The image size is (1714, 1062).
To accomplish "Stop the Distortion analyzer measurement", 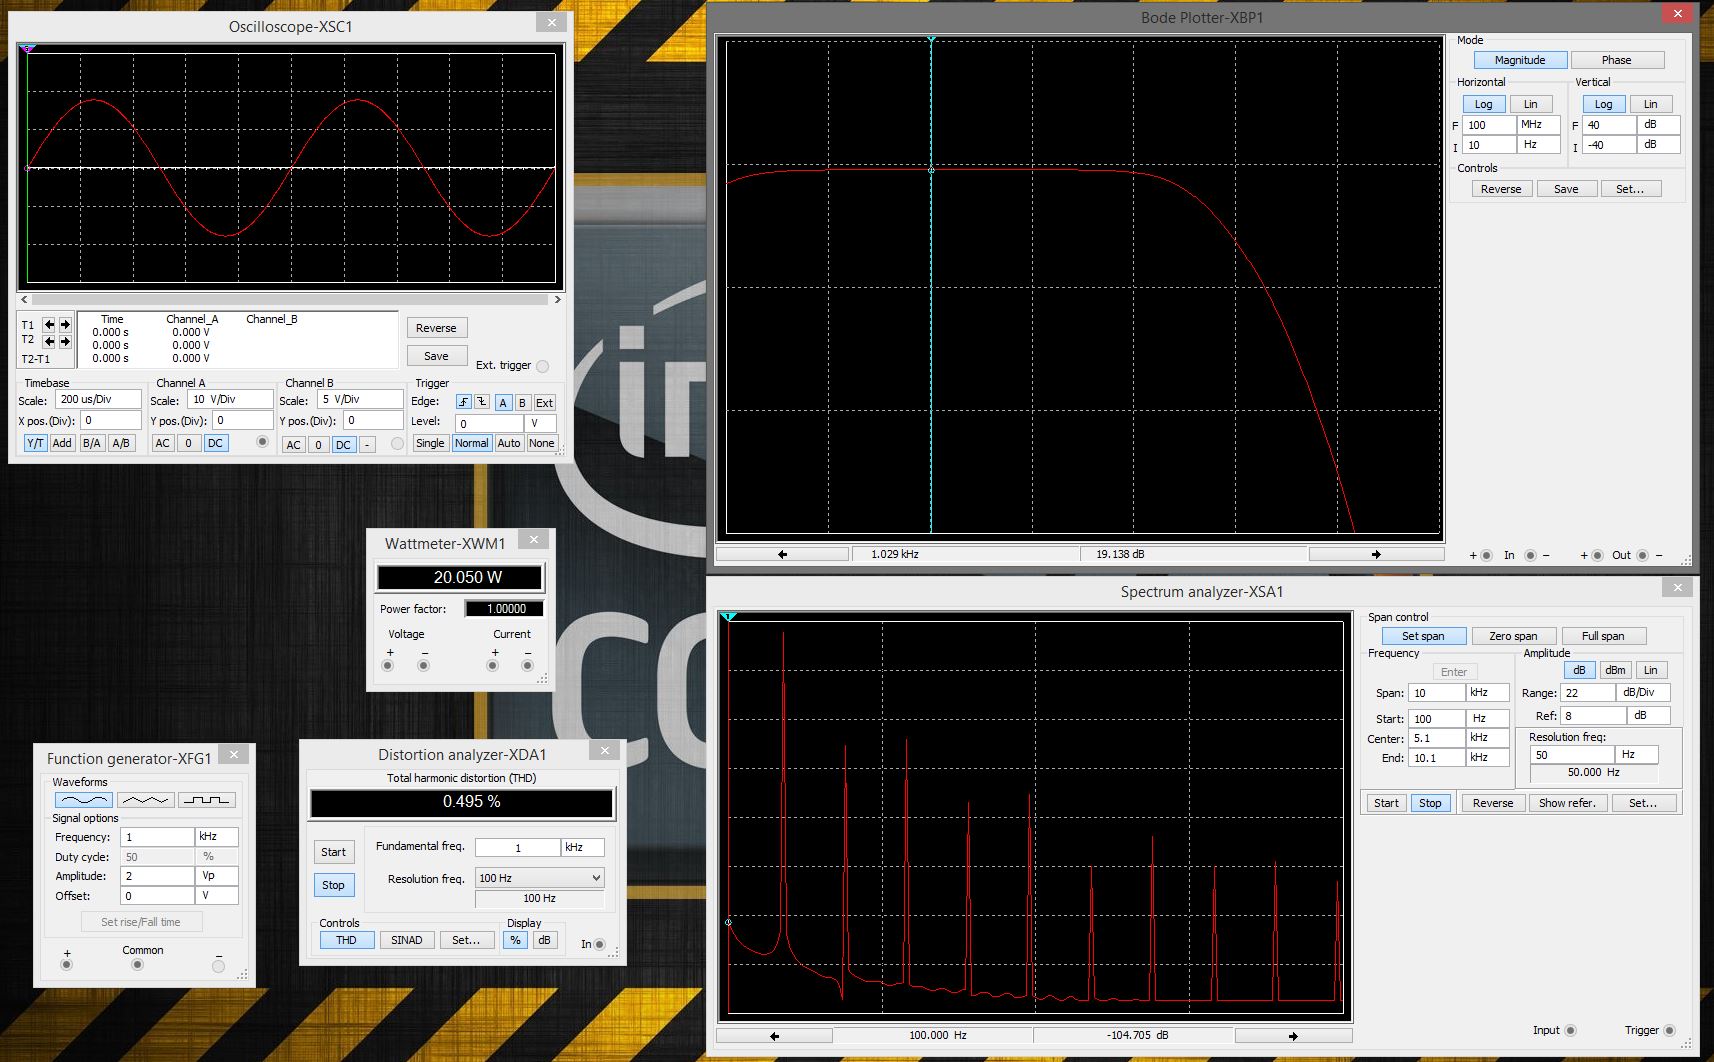I will coord(333,885).
